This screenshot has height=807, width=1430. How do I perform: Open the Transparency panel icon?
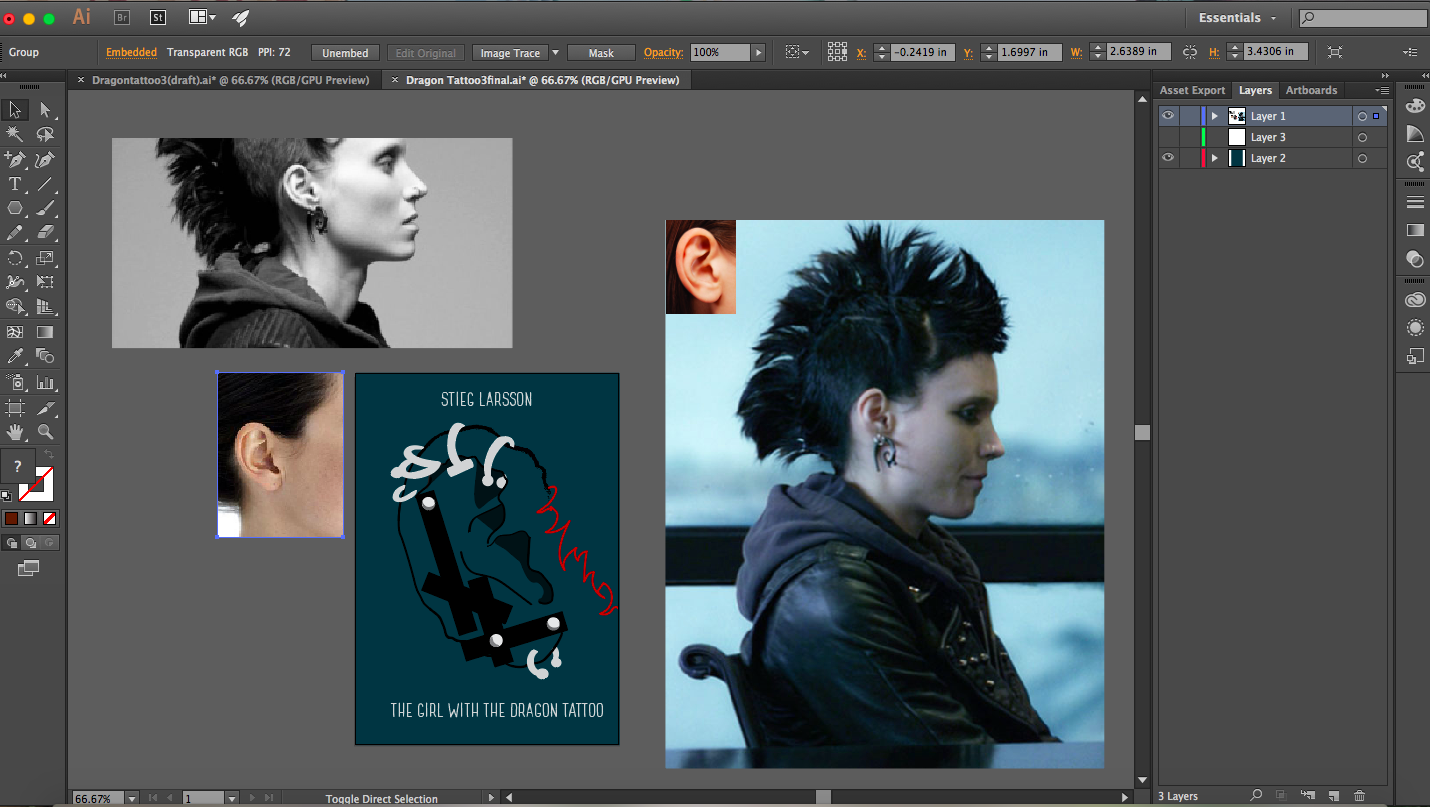point(1415,259)
